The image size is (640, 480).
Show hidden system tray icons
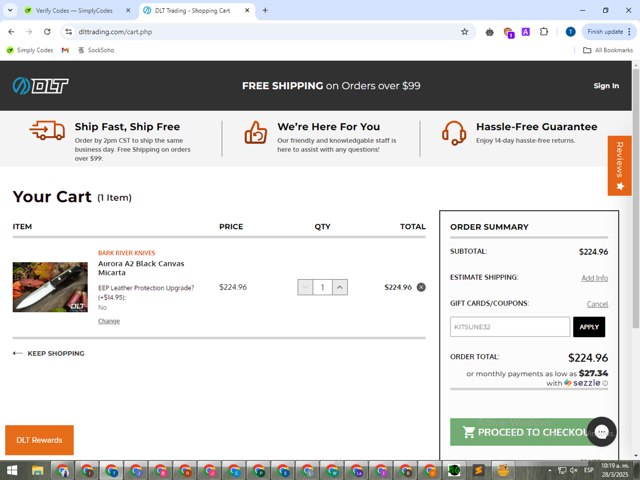[550, 471]
